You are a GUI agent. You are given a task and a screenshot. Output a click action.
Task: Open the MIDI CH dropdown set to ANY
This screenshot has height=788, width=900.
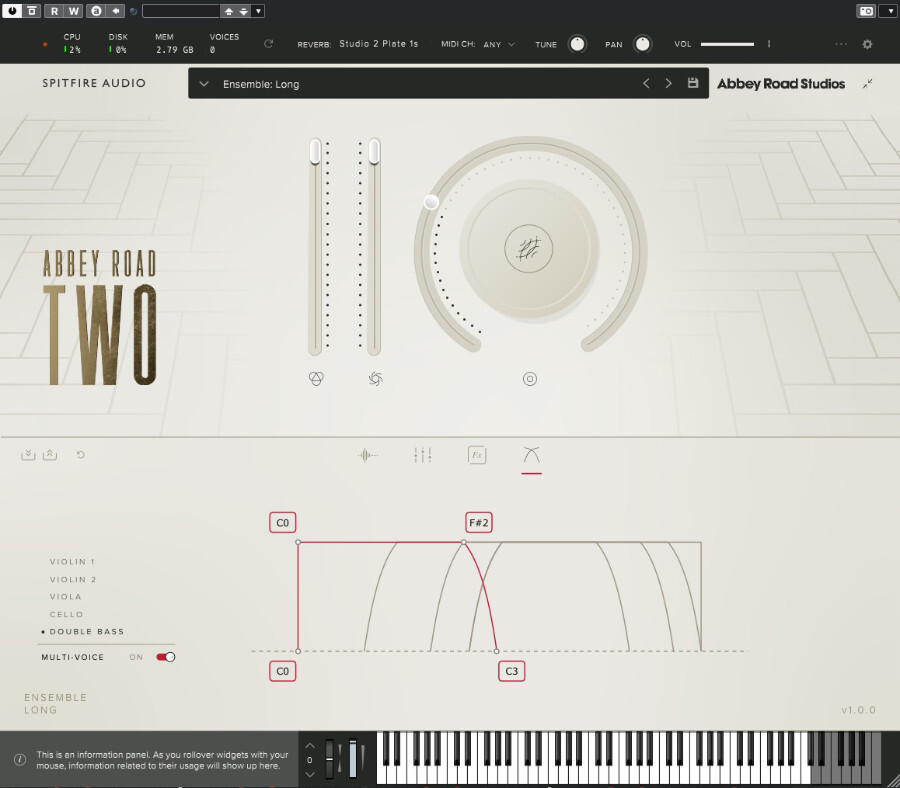tap(499, 44)
